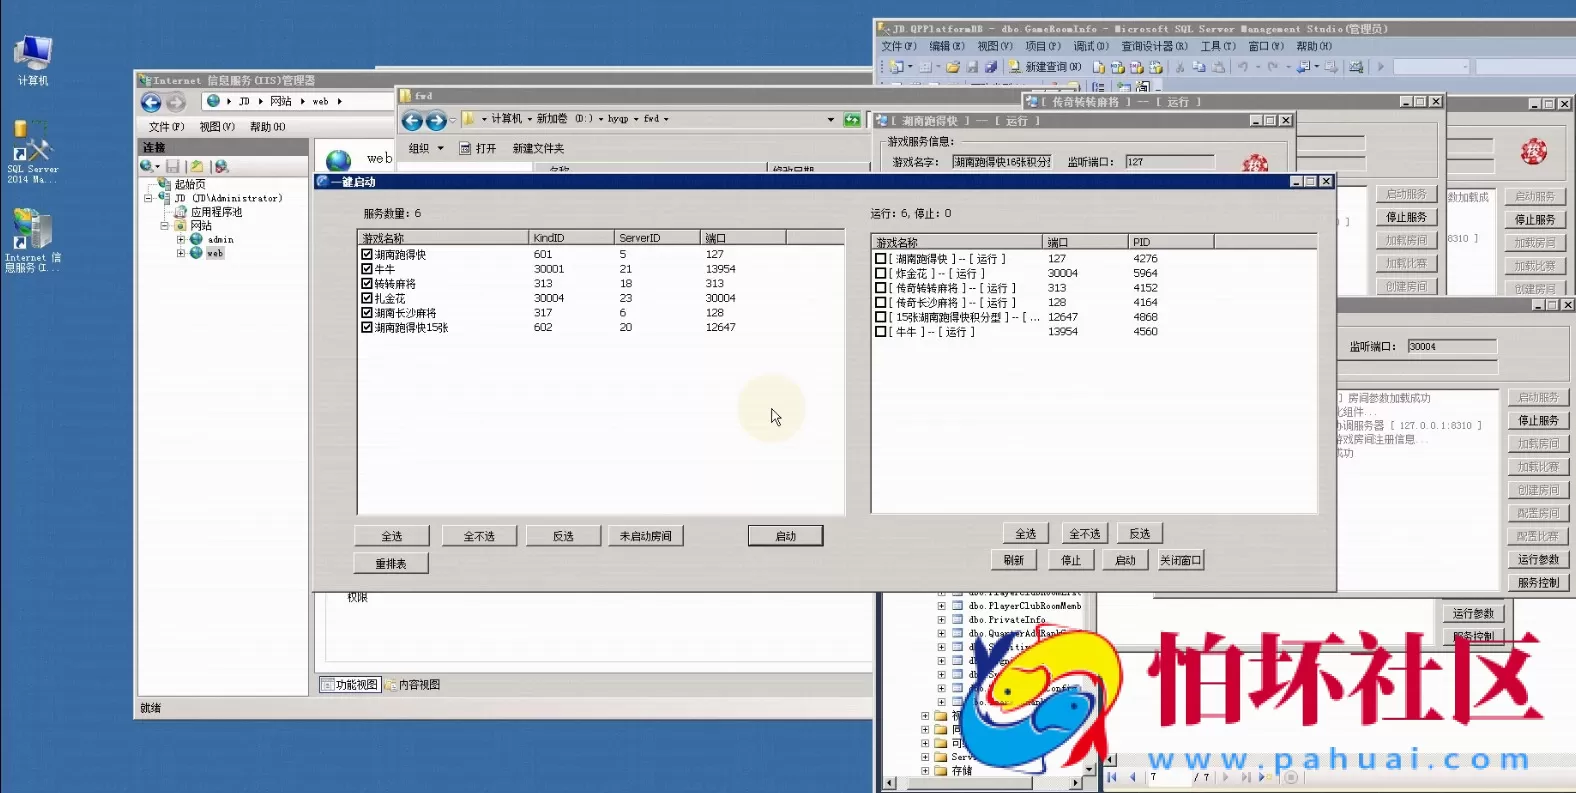Click the 关闭窗口 button
The width and height of the screenshot is (1576, 793).
tap(1180, 560)
